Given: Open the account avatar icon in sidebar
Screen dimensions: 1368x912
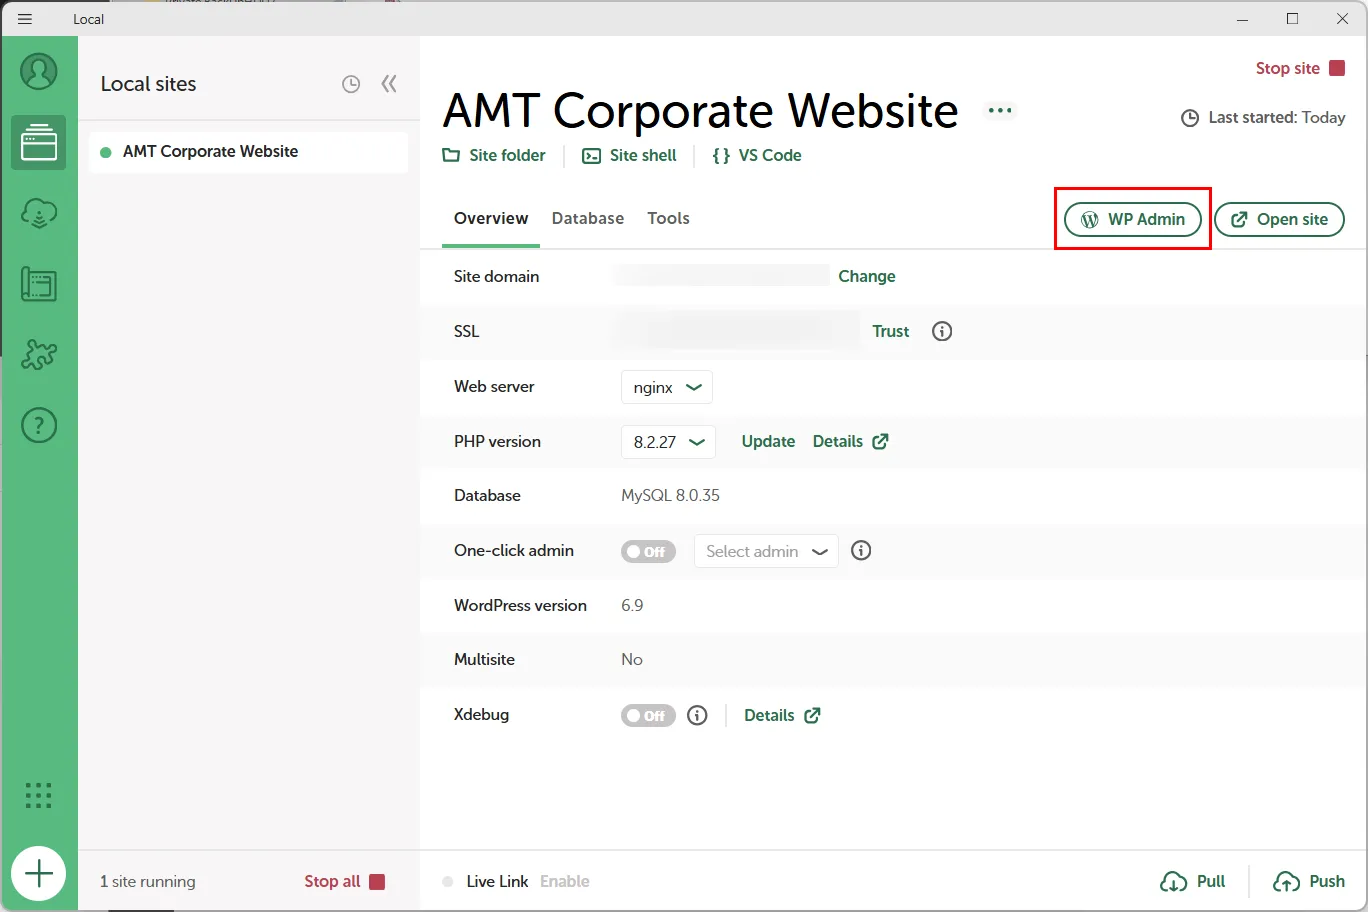Looking at the screenshot, I should 39,72.
